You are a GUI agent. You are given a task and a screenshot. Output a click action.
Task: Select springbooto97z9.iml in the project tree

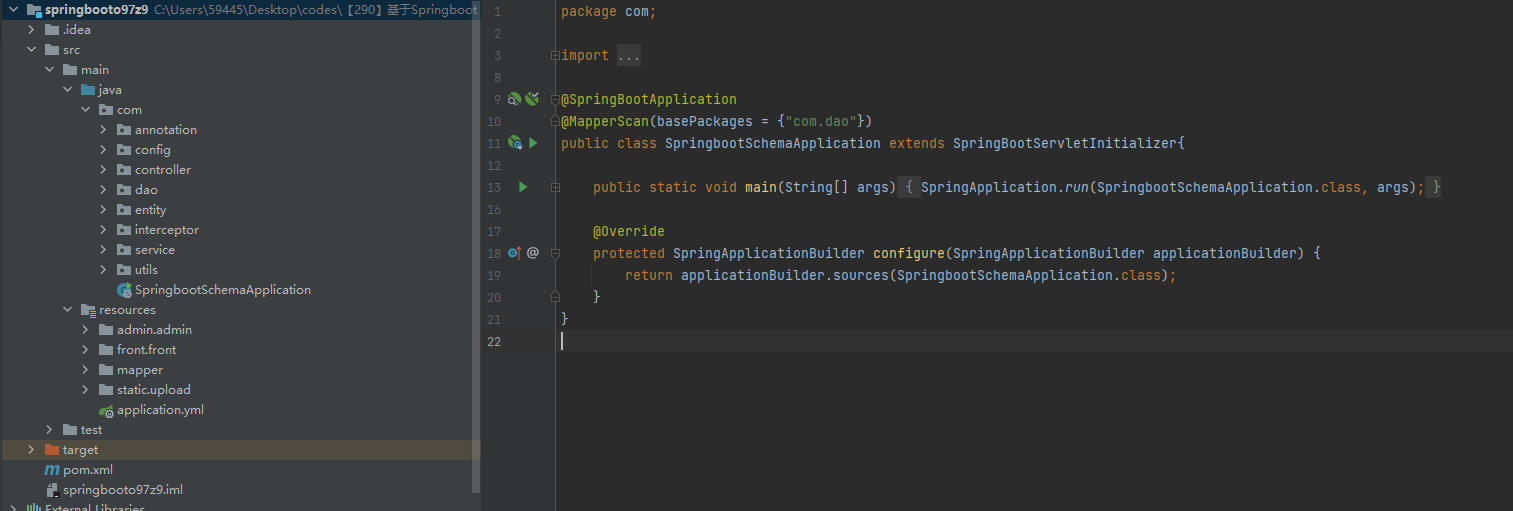122,490
